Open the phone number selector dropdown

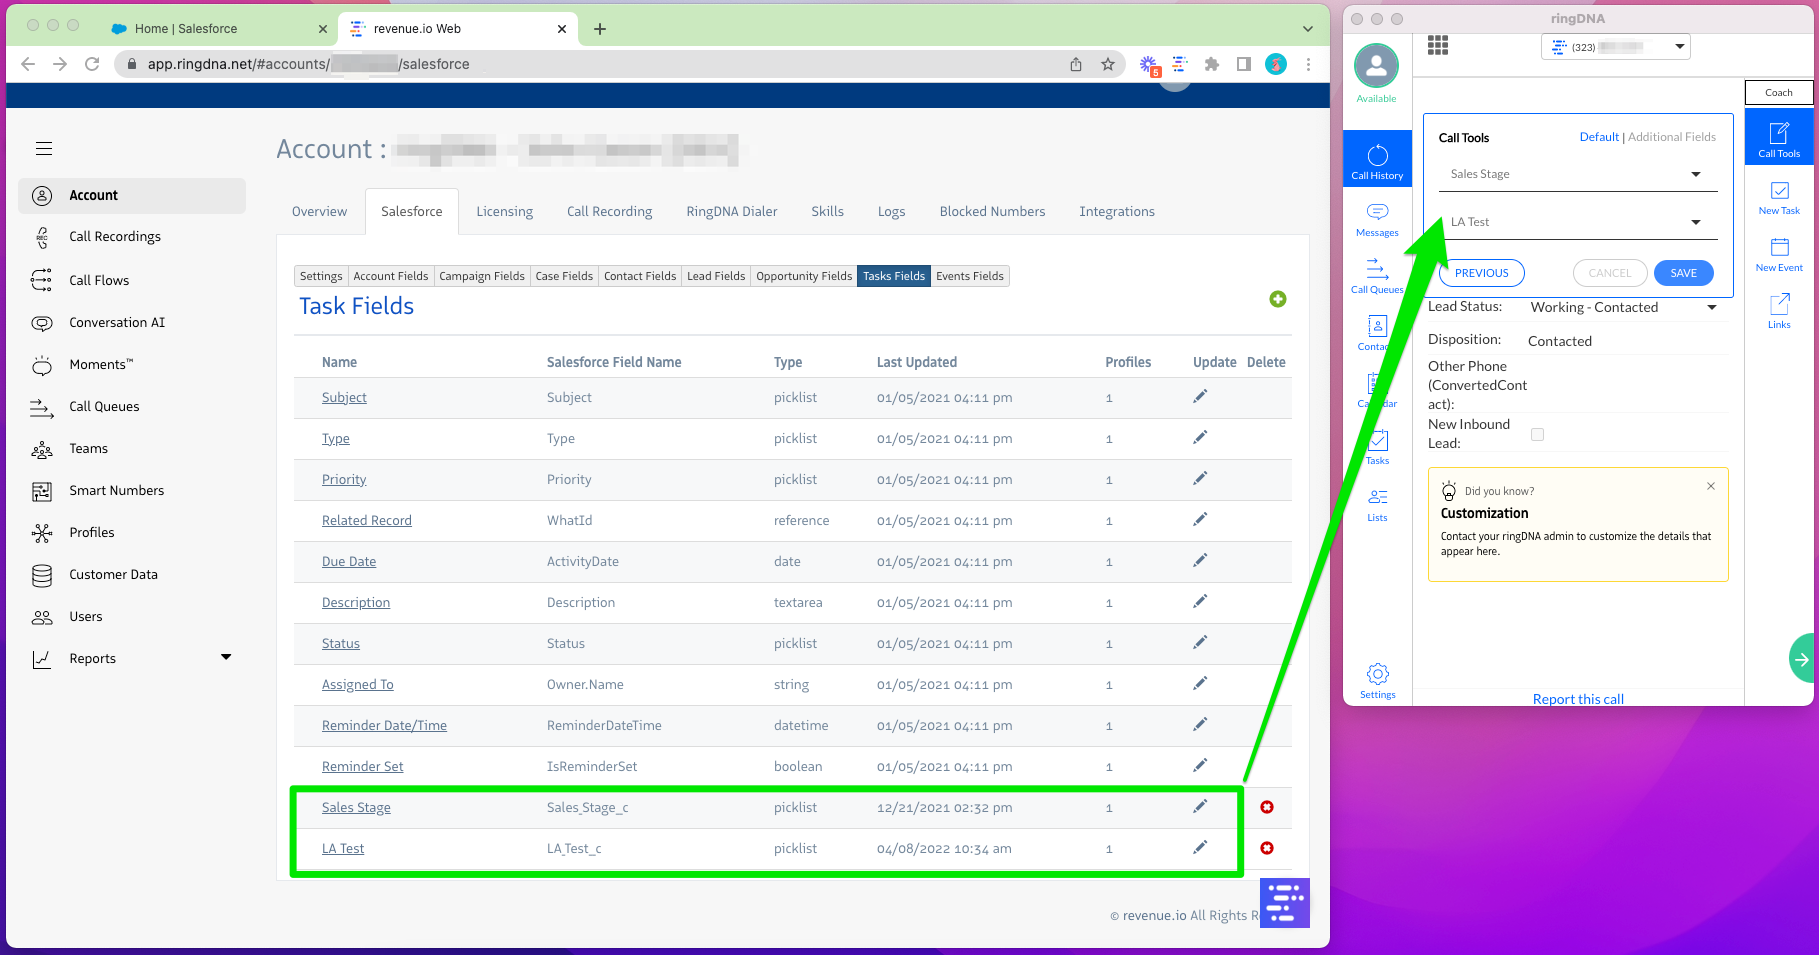(1616, 47)
